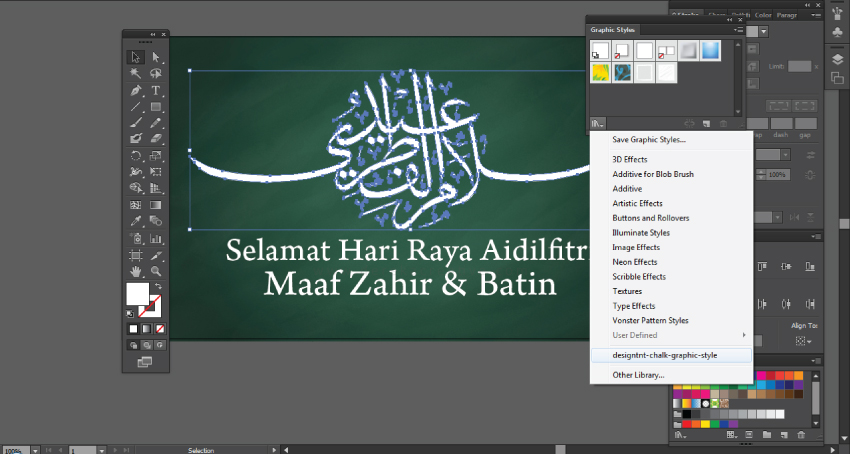This screenshot has width=850, height=454.
Task: Click the Rectangle shape tool
Action: (156, 106)
